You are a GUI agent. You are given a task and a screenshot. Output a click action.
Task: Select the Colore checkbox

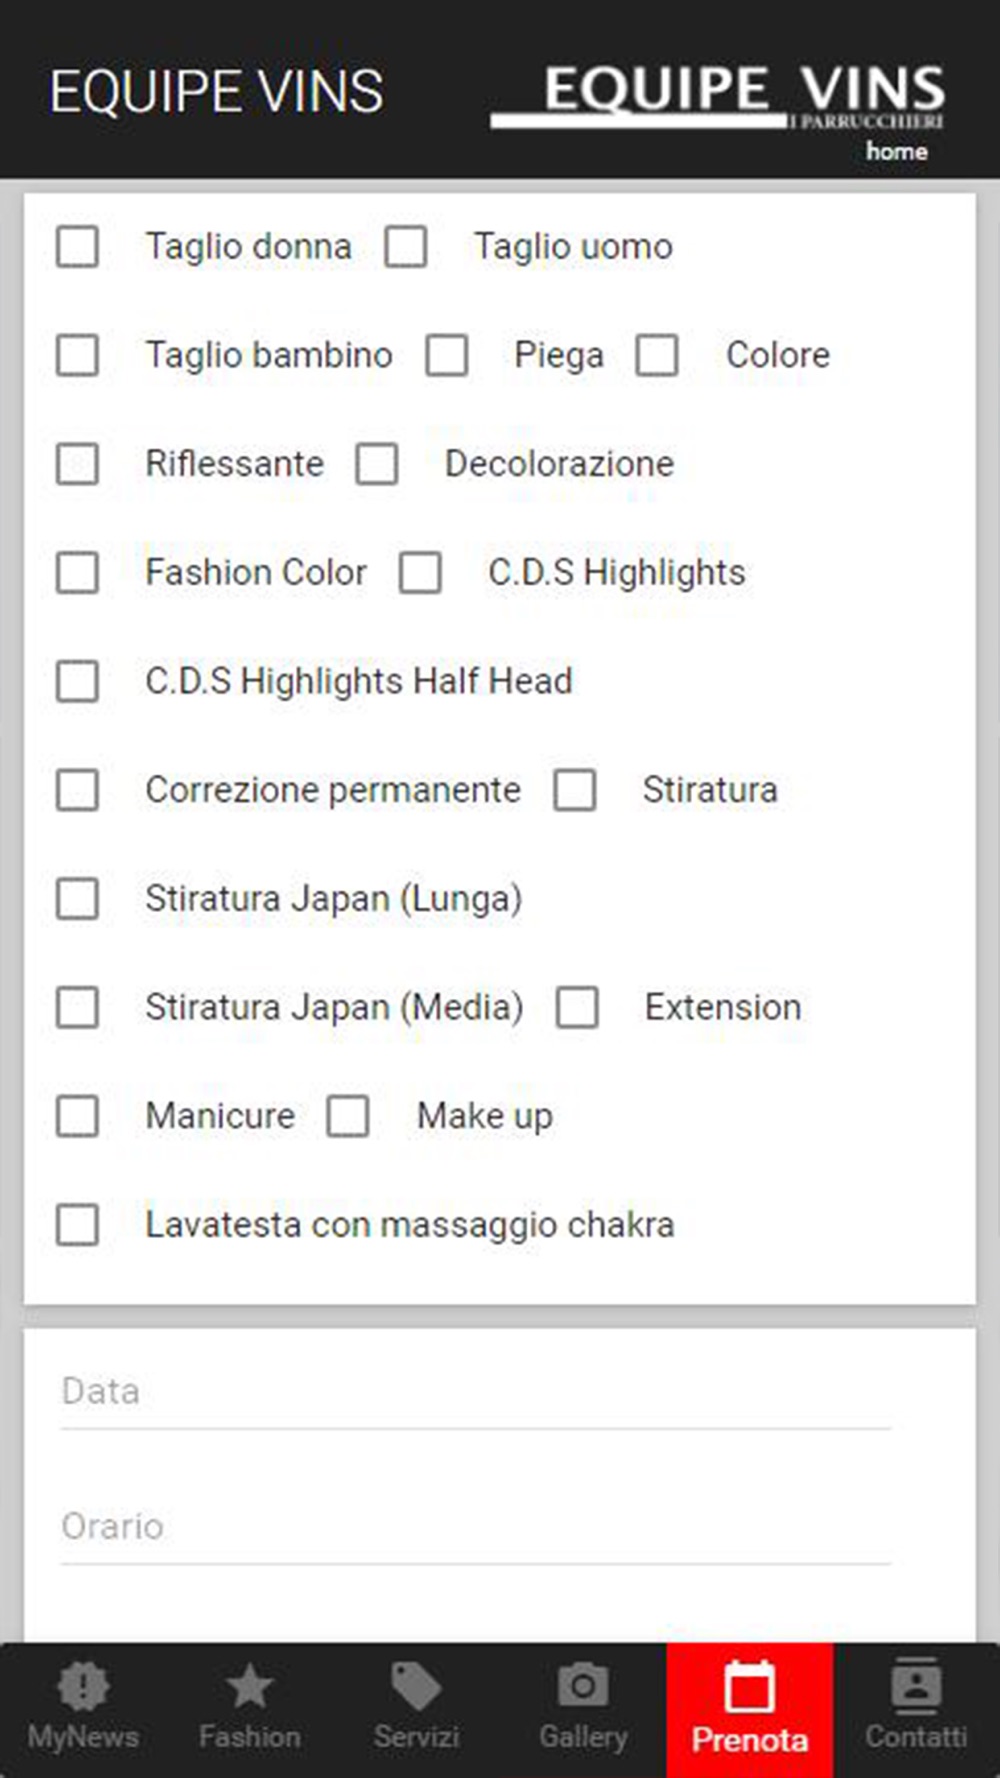click(657, 355)
